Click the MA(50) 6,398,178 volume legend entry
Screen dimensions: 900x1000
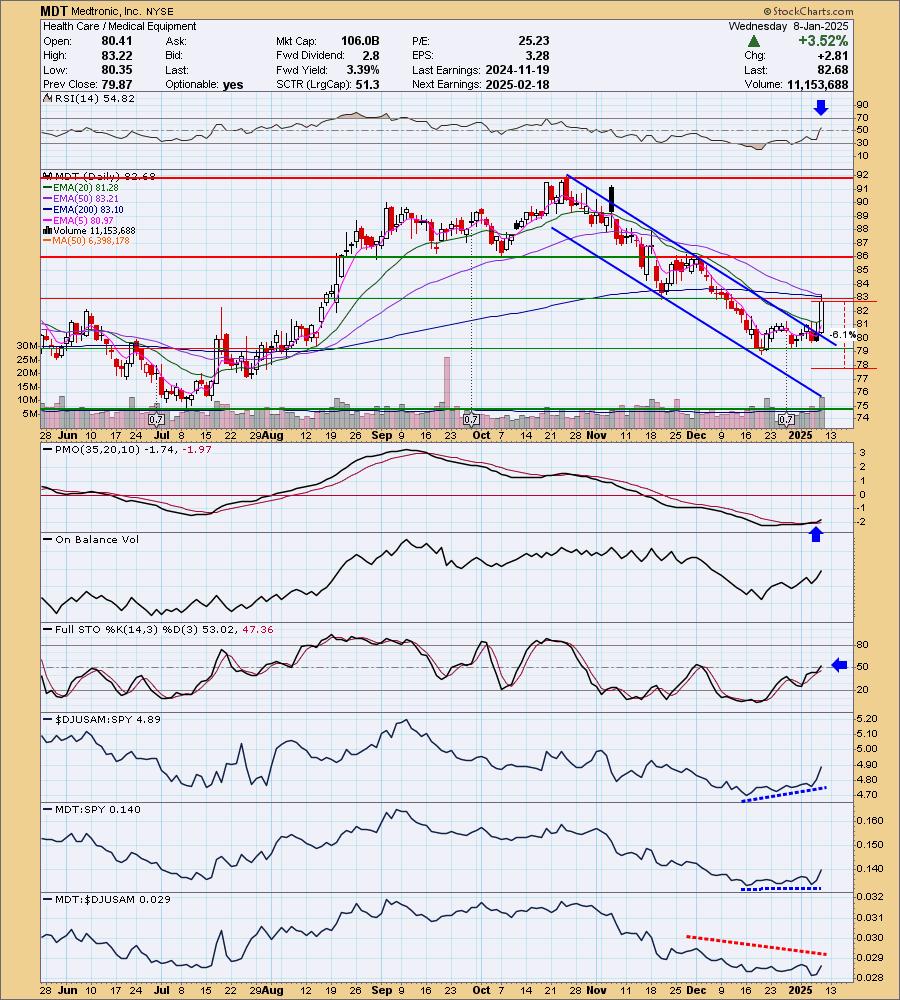[86, 240]
